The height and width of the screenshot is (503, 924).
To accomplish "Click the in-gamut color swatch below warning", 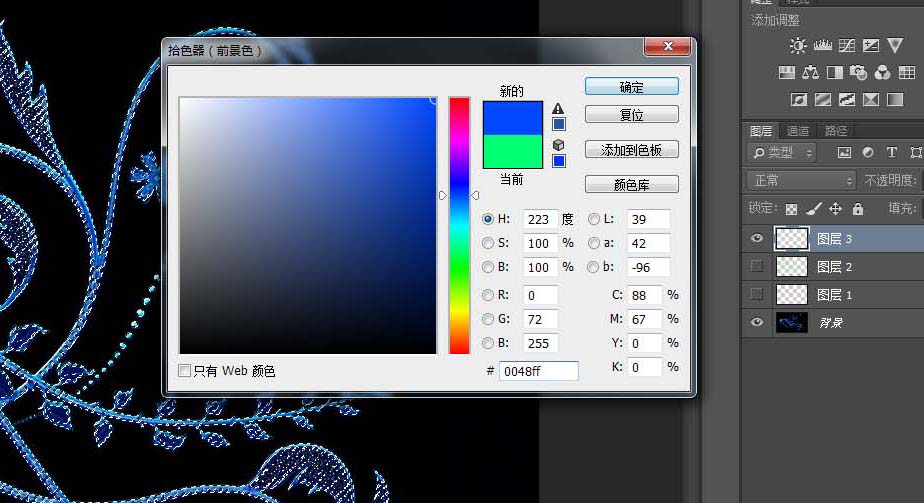I will [x=559, y=124].
